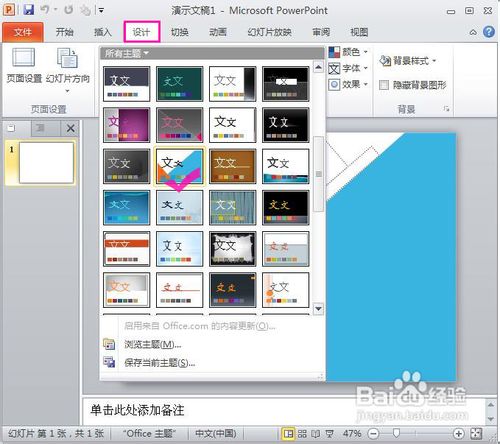Click the Browse Themes folder icon
Viewport: 500px width, 444px height.
tap(109, 344)
